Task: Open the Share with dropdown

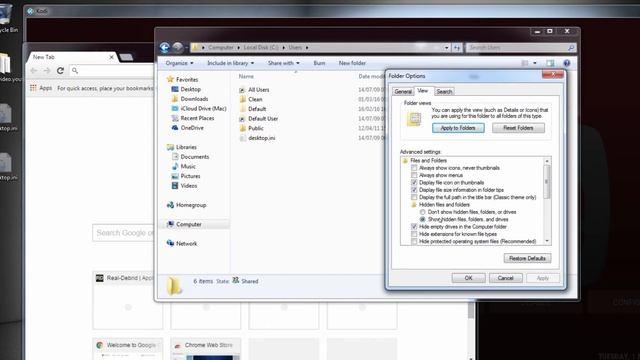Action: (284, 63)
